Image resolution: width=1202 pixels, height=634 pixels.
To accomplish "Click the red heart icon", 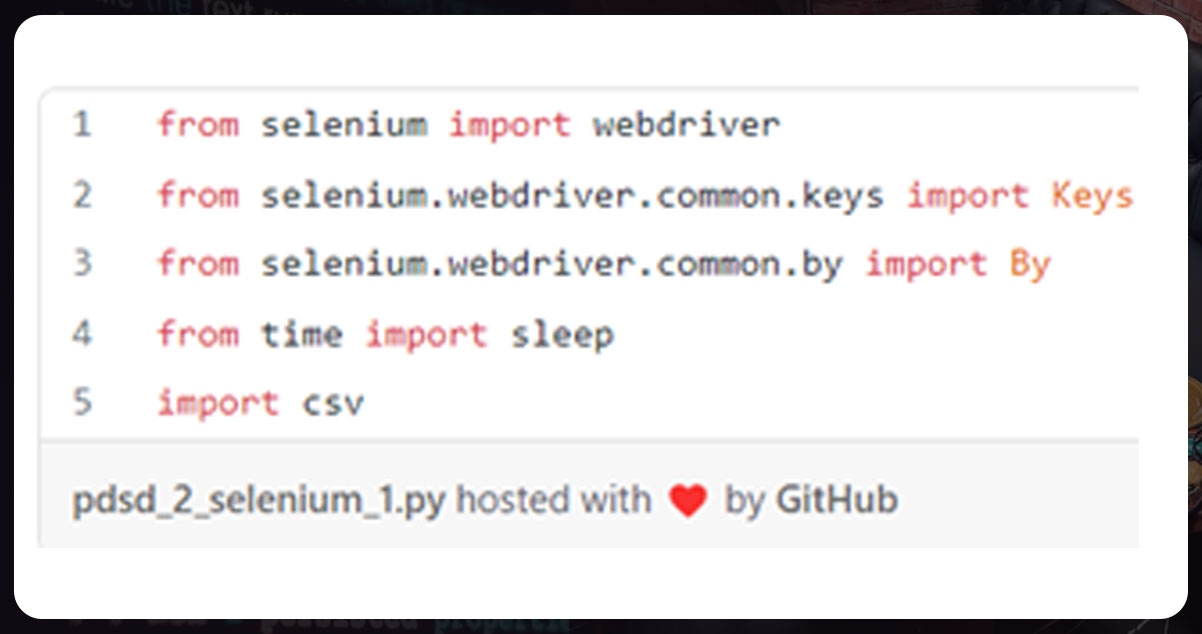I will pyautogui.click(x=688, y=500).
